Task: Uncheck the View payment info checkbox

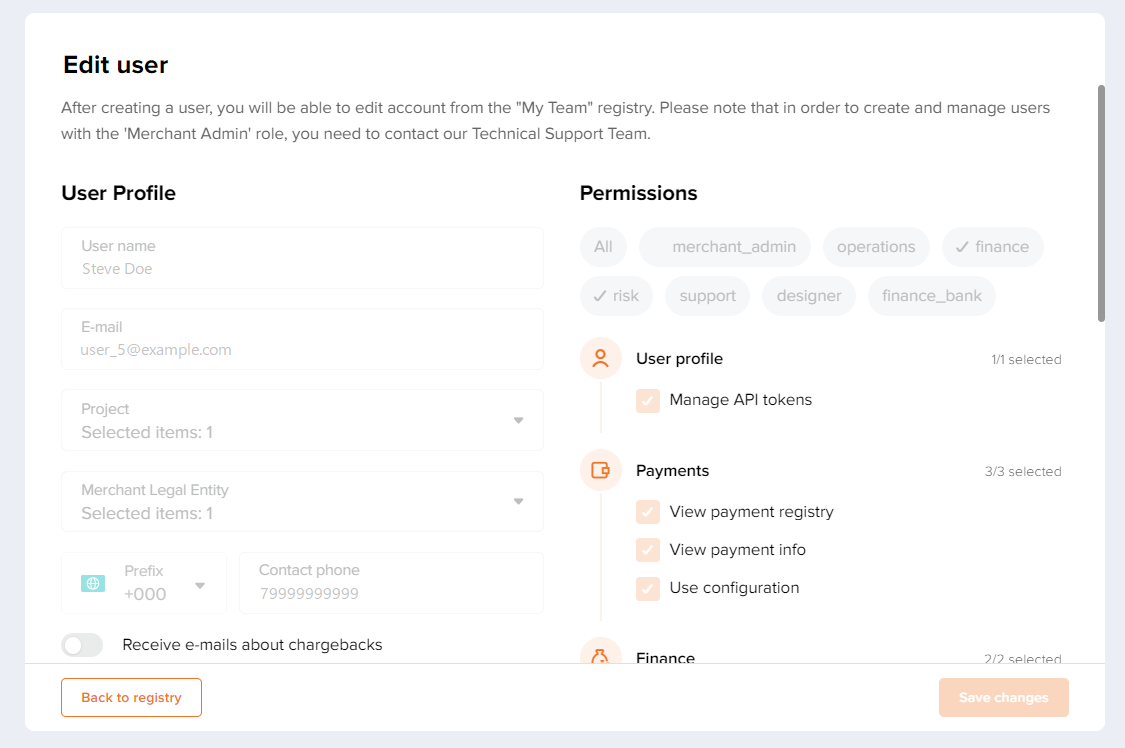Action: (x=648, y=550)
